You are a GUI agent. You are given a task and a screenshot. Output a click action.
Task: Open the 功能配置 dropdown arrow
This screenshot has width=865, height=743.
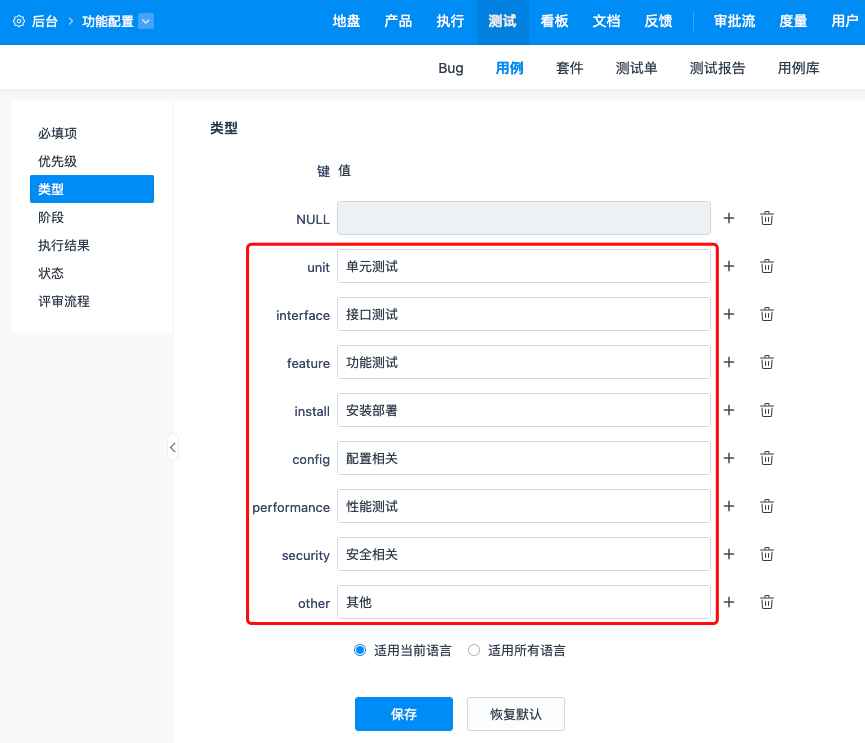click(x=146, y=21)
